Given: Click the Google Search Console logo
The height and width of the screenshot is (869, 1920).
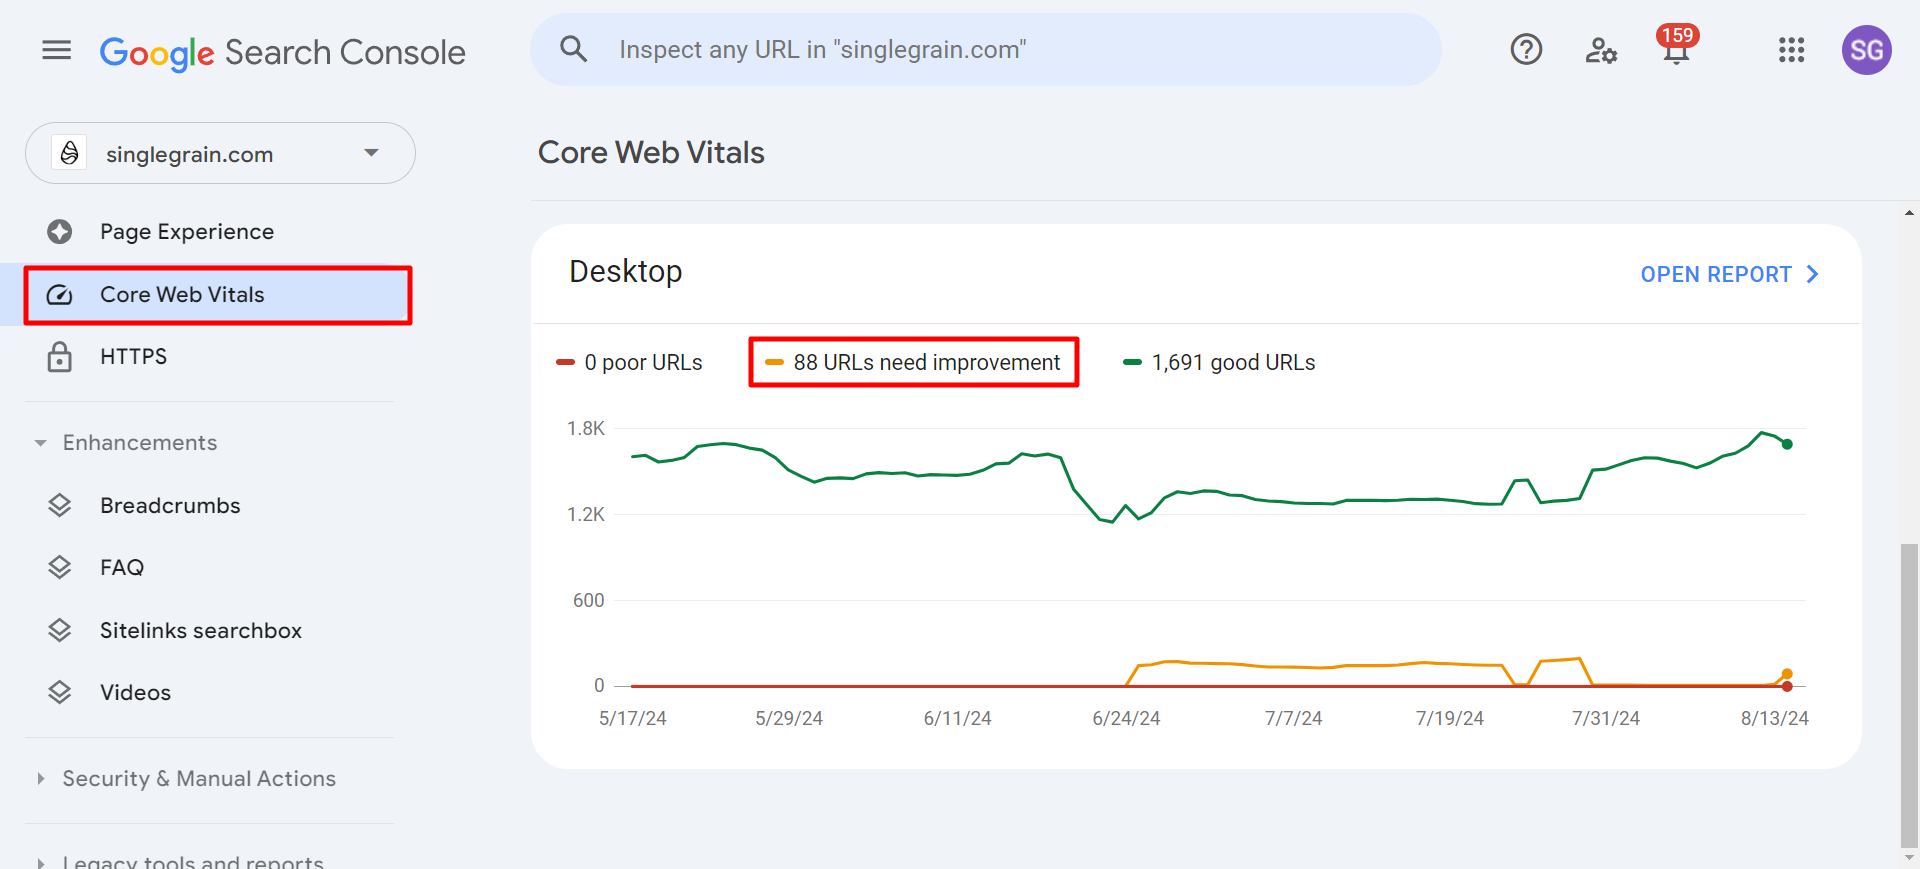Looking at the screenshot, I should coord(283,52).
